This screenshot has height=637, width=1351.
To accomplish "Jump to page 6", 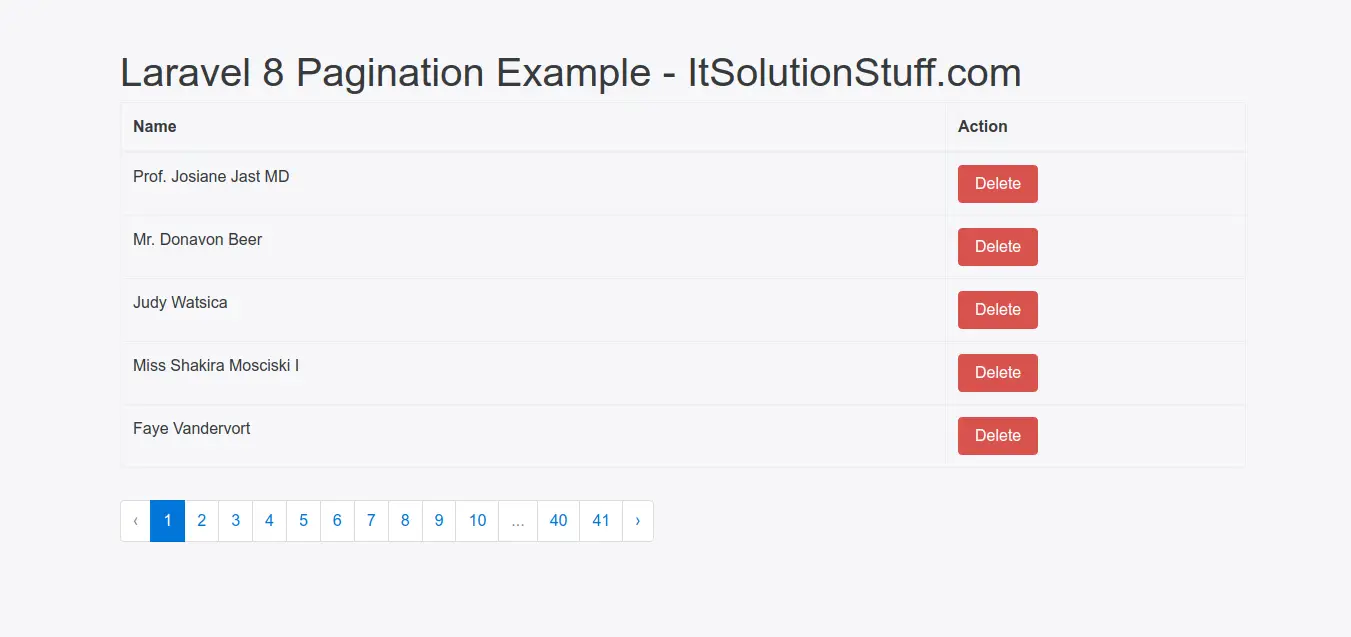I will pyautogui.click(x=337, y=520).
